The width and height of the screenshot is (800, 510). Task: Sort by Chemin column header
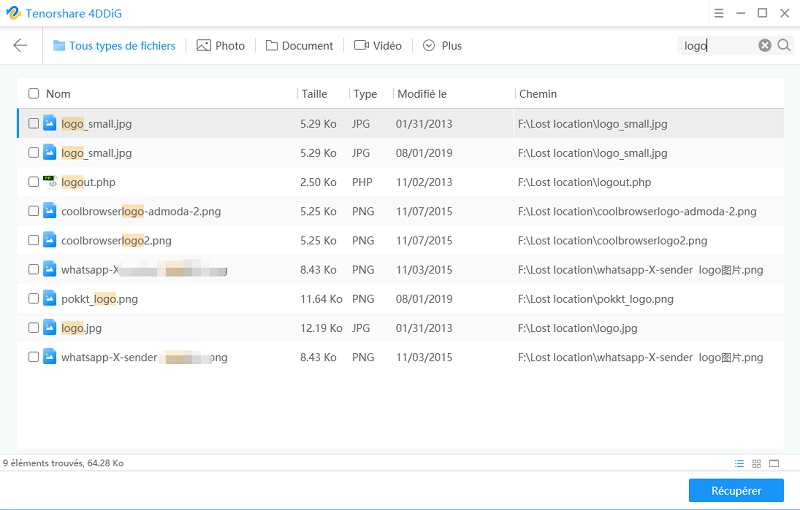(538, 94)
